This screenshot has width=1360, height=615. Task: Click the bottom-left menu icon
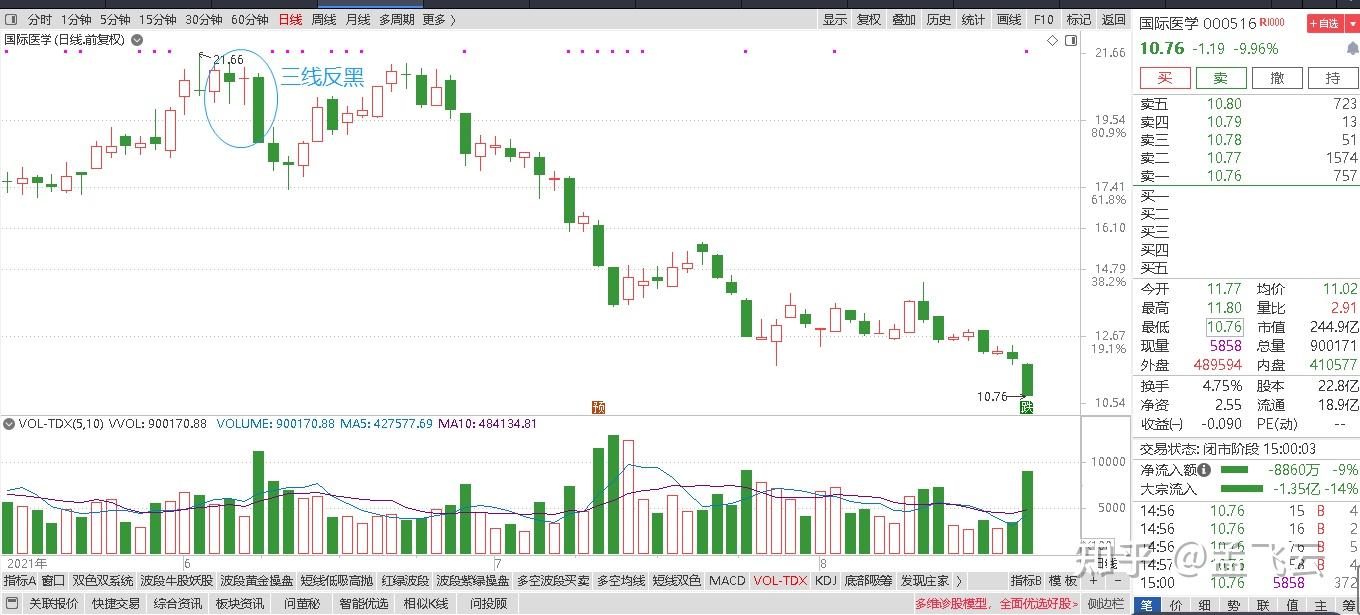pos(10,604)
